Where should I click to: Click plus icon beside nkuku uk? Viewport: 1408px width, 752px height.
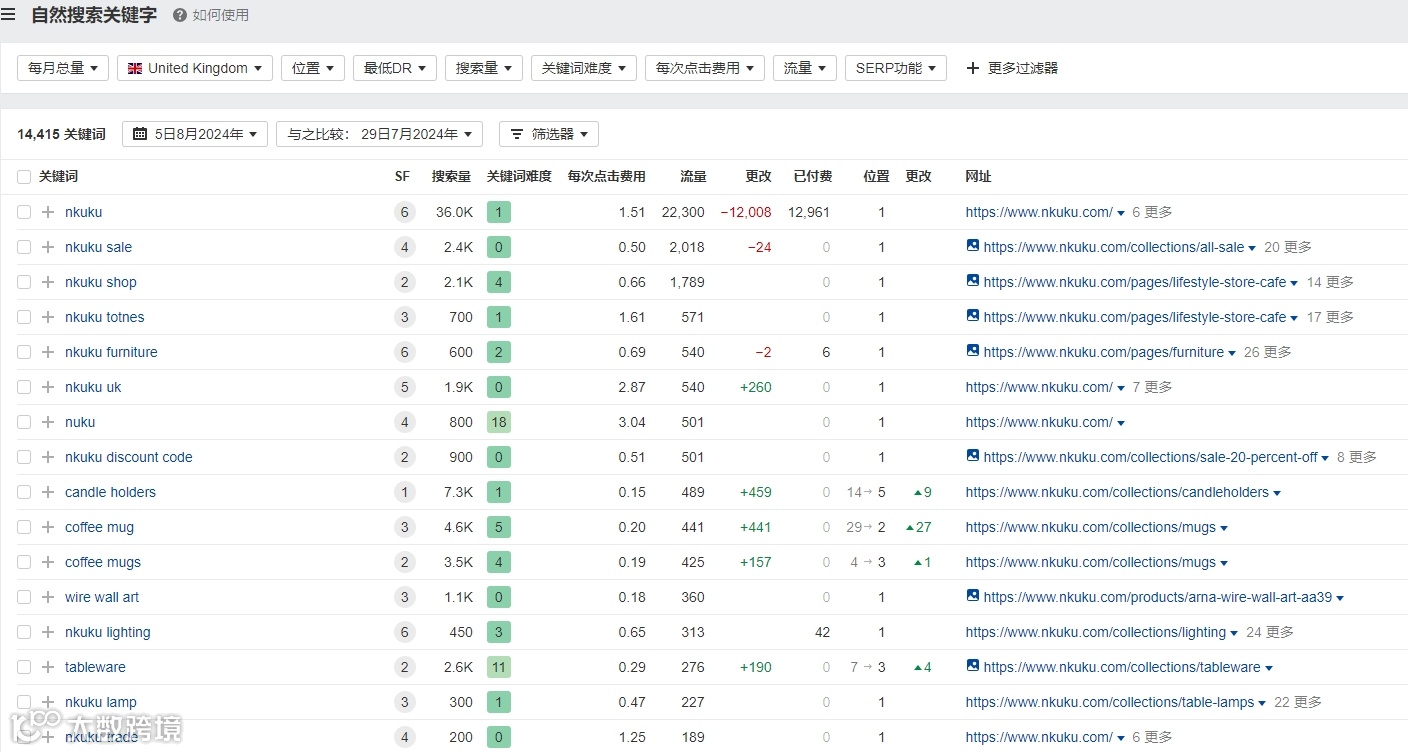[x=48, y=387]
